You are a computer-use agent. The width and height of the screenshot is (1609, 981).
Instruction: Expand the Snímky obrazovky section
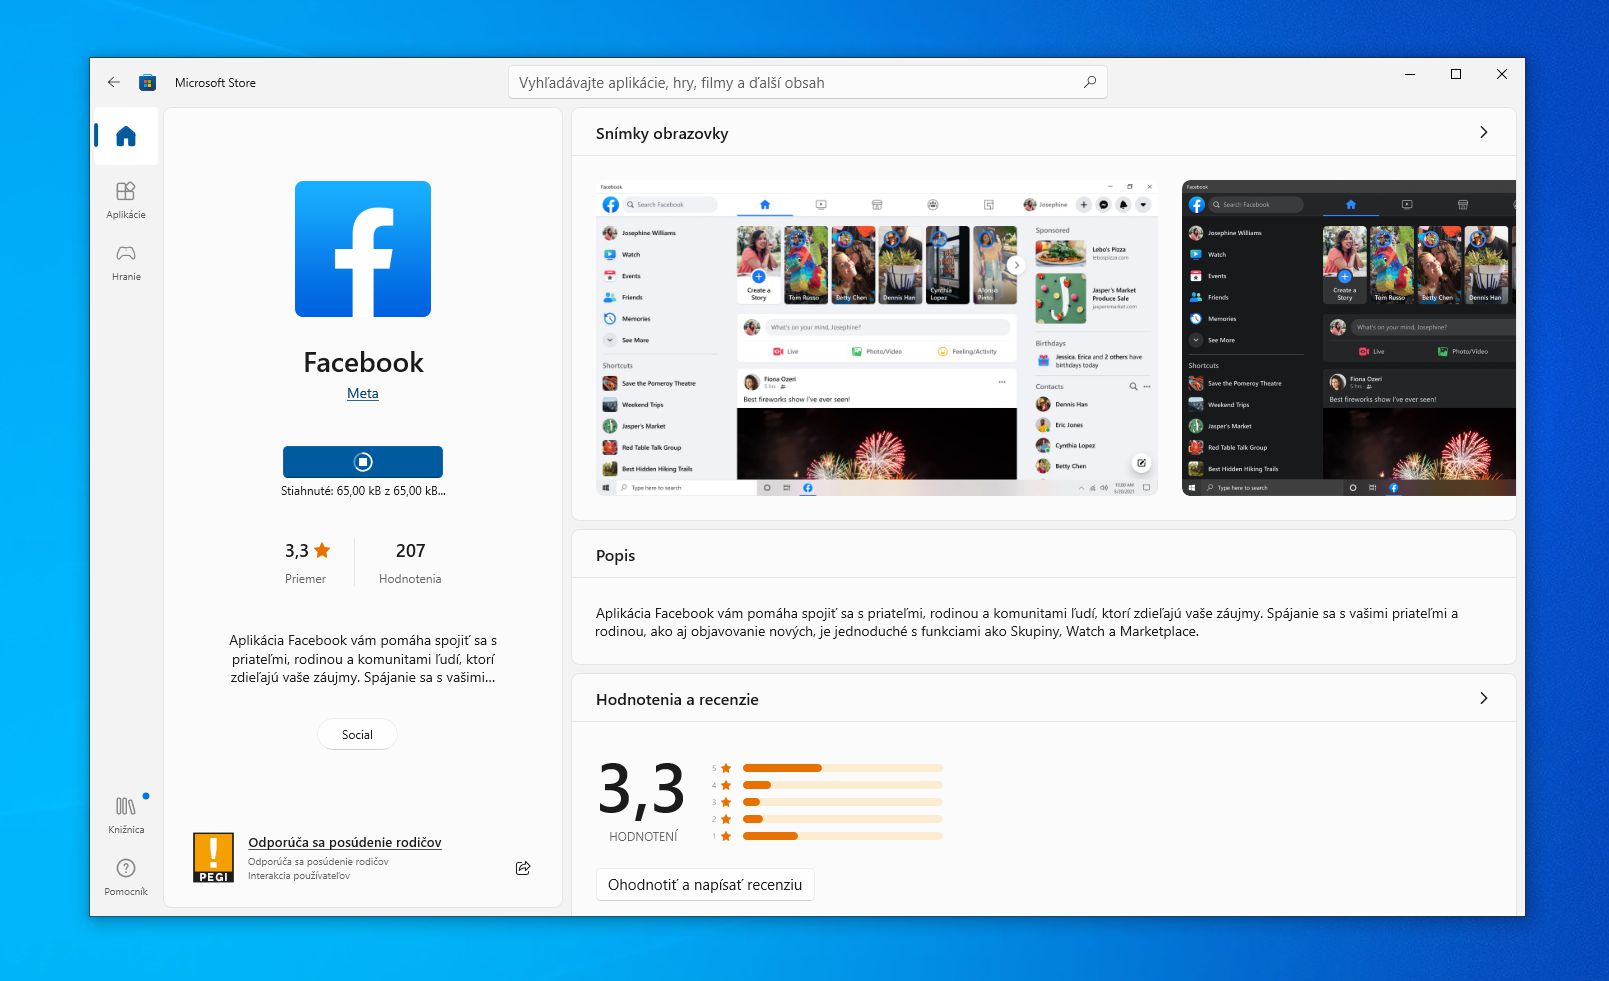point(1484,132)
